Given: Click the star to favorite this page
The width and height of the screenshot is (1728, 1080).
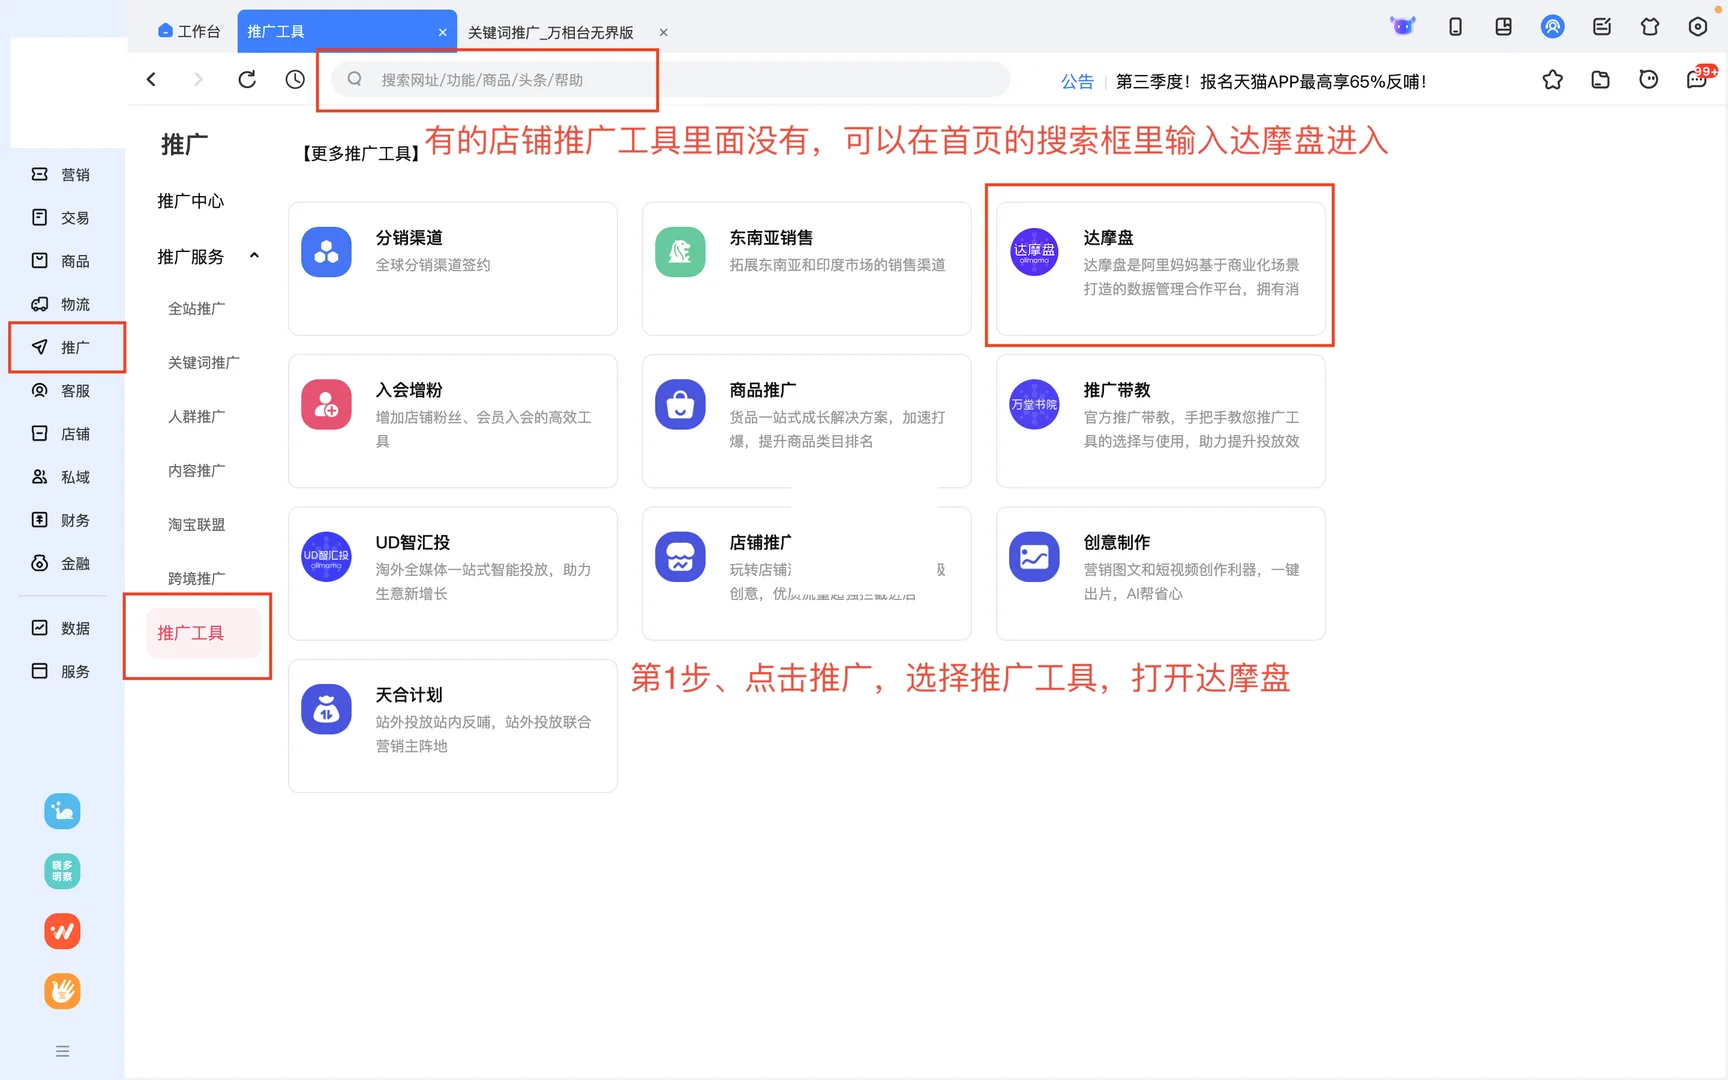Looking at the screenshot, I should click(x=1553, y=80).
